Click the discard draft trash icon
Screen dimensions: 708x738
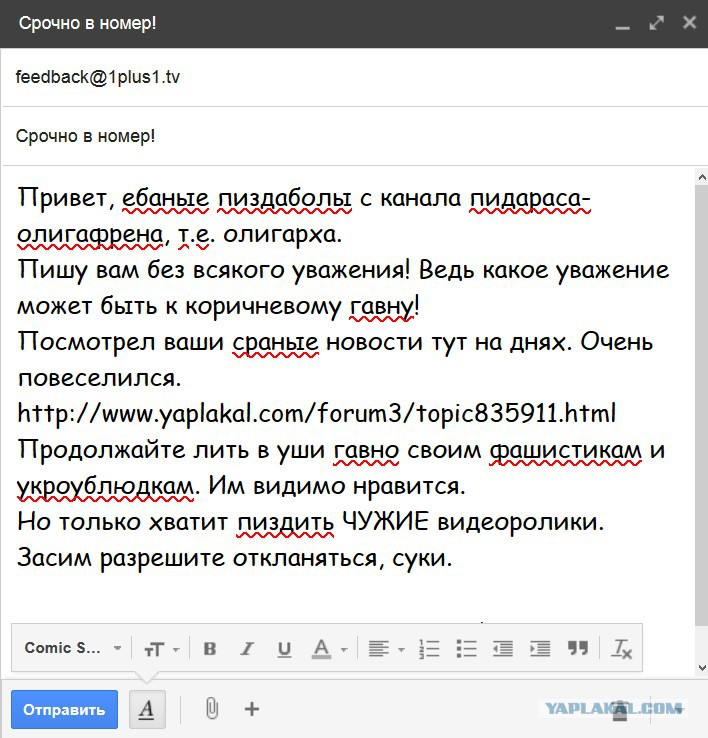(620, 709)
